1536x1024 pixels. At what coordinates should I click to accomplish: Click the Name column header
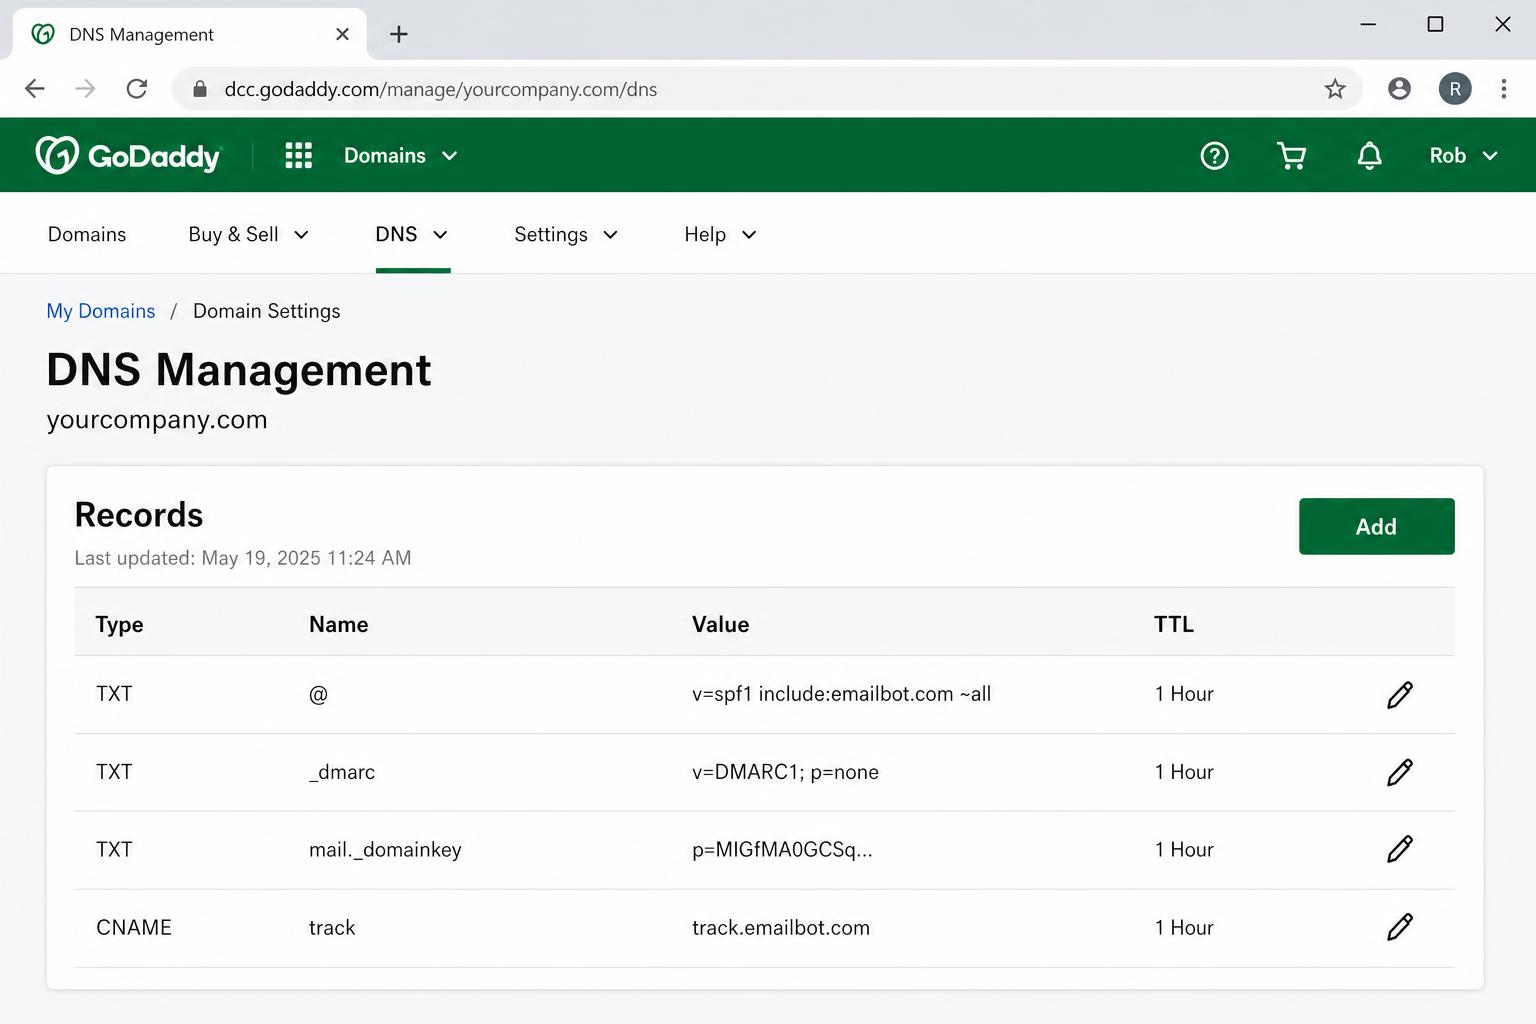coord(338,624)
